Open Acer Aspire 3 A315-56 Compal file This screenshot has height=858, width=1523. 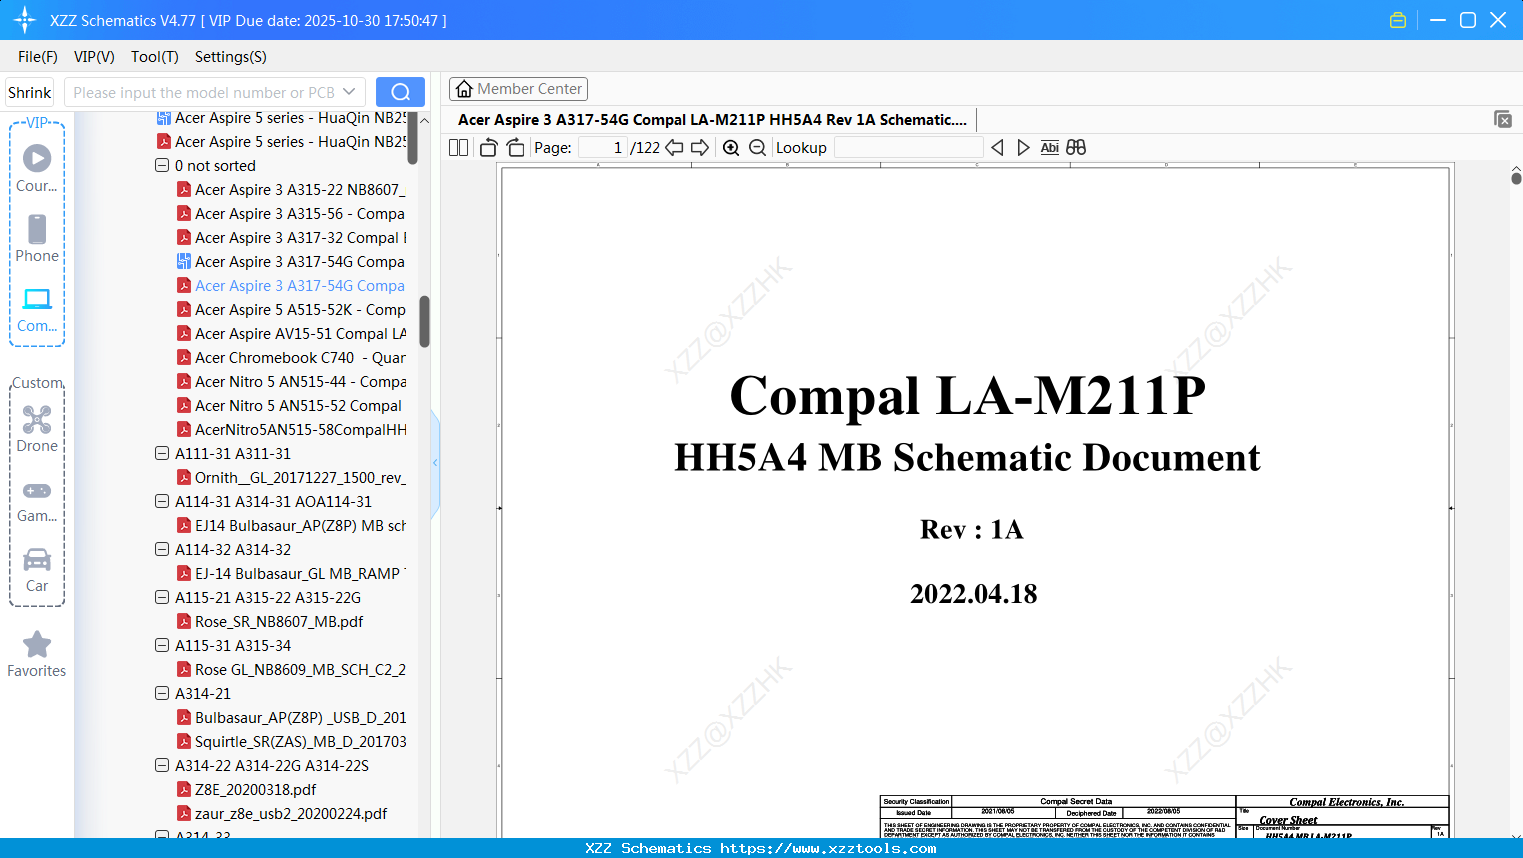tap(291, 213)
